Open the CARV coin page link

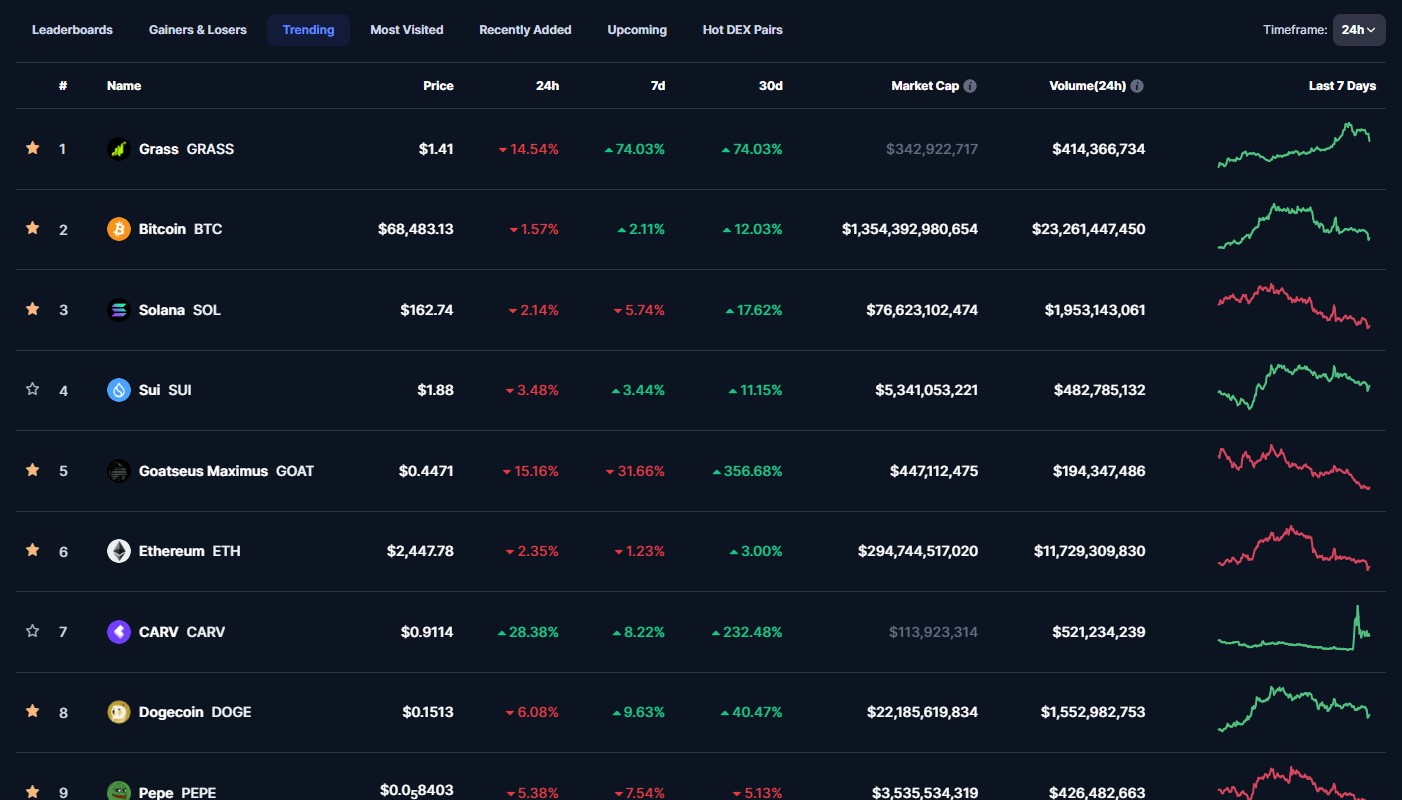[x=166, y=632]
